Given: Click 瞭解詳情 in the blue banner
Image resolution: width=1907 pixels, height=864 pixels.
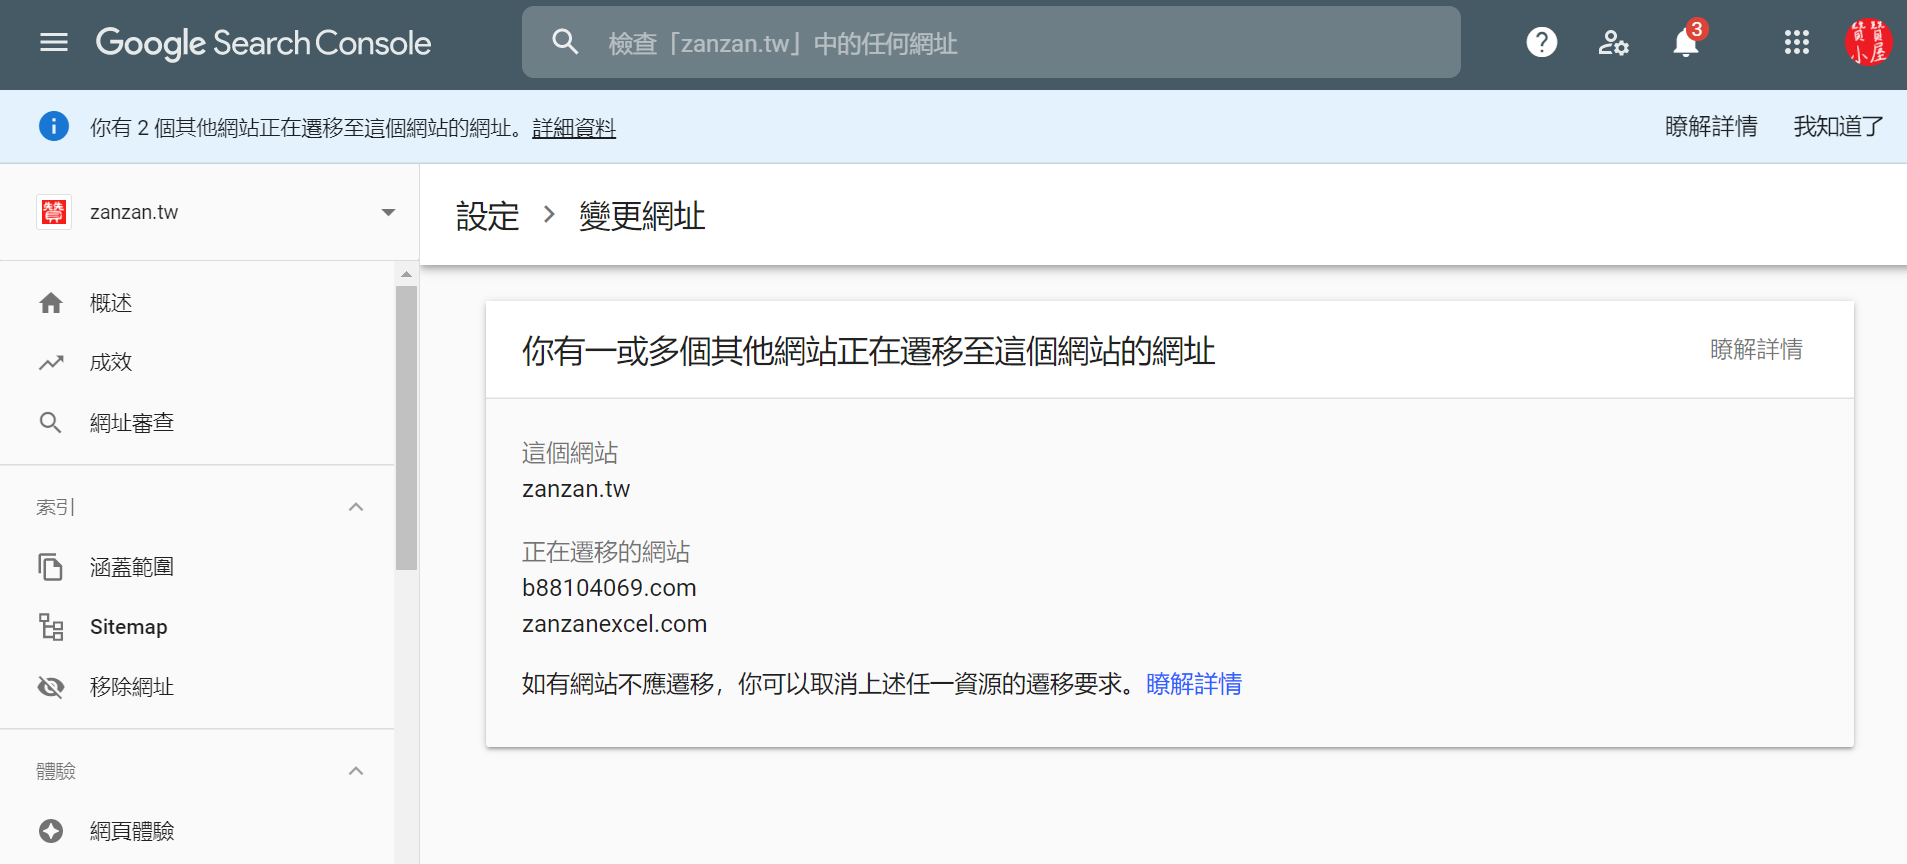Looking at the screenshot, I should tap(1711, 127).
